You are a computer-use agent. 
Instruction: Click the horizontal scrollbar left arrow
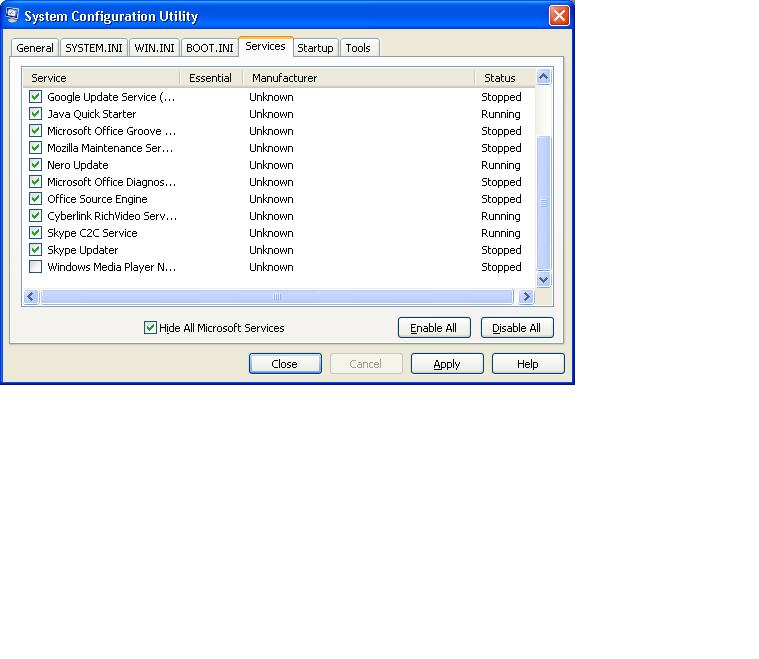pyautogui.click(x=31, y=296)
